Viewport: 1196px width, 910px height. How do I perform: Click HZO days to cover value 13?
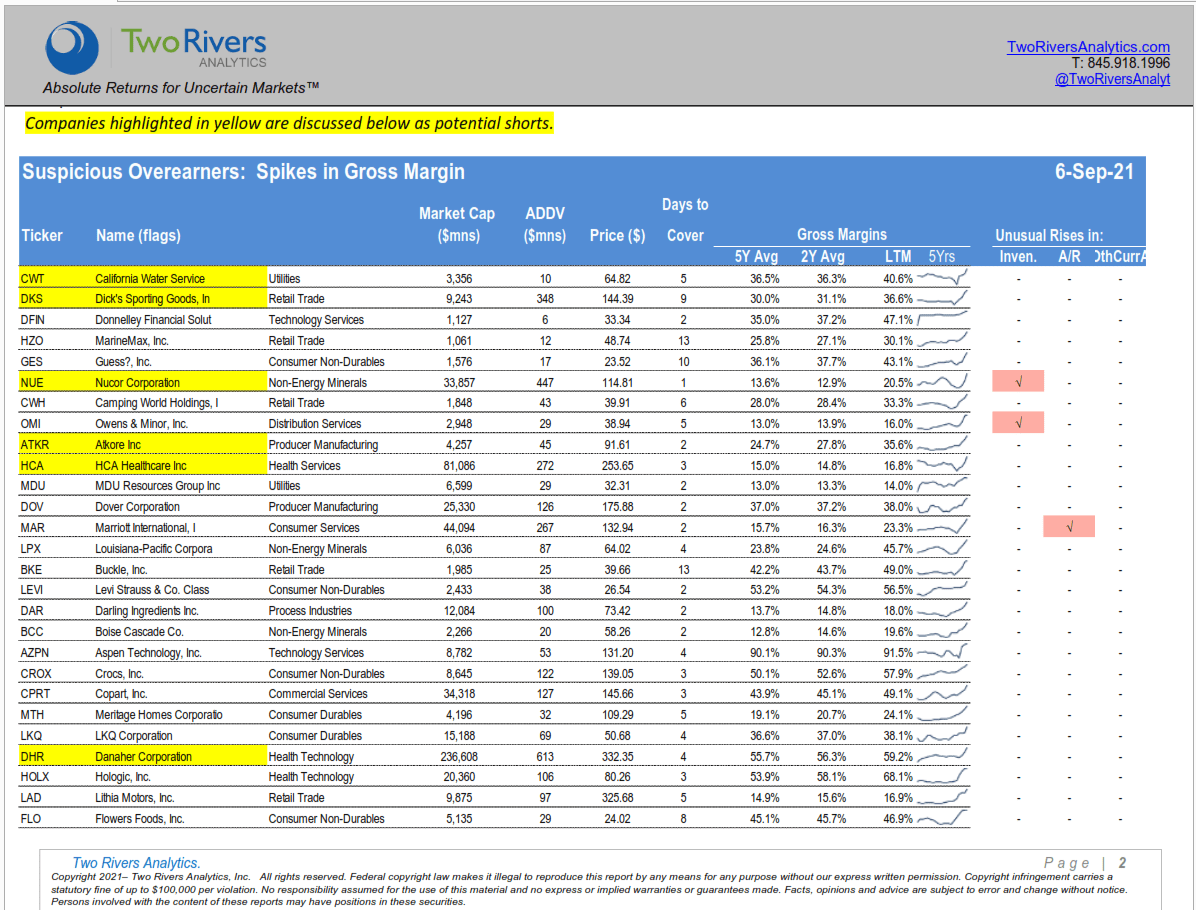[x=683, y=341]
